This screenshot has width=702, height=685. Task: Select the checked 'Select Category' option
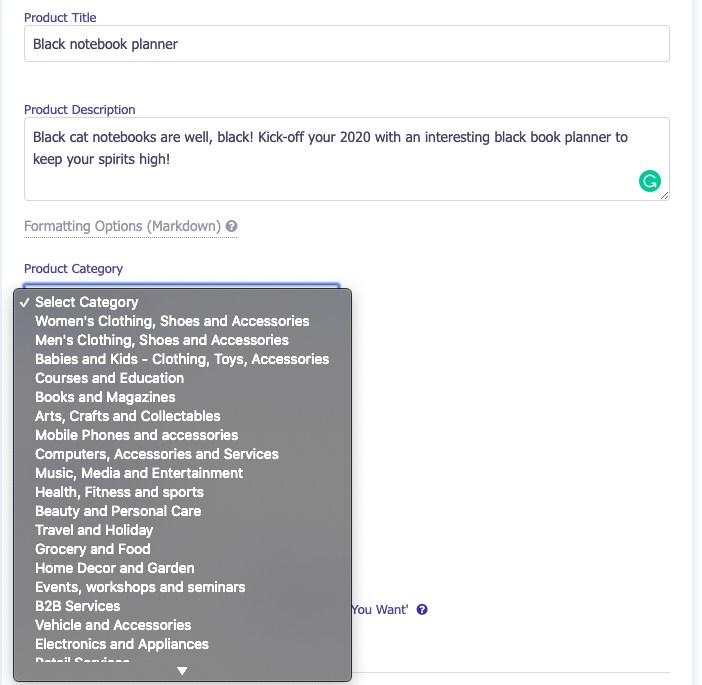[x=87, y=302]
